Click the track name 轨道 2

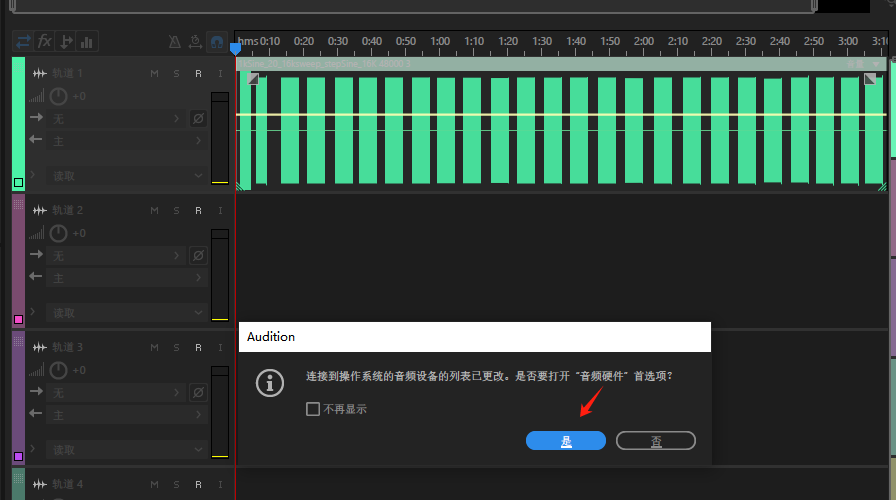point(67,211)
